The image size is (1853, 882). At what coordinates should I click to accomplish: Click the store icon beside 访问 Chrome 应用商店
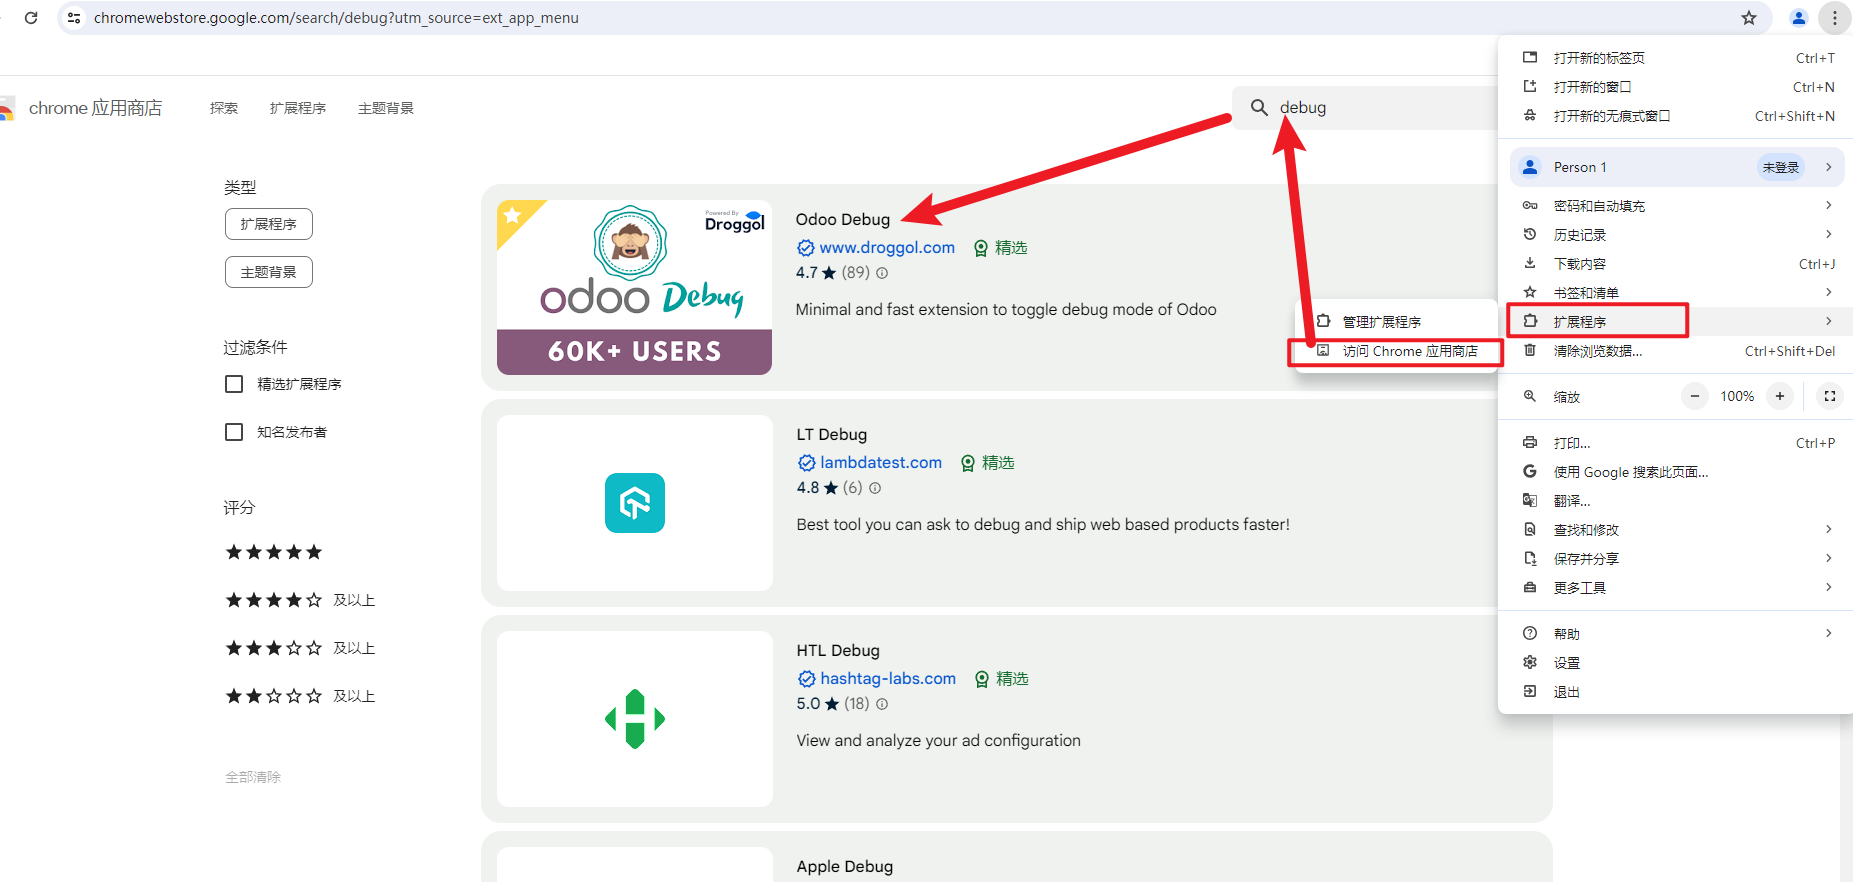tap(1323, 351)
